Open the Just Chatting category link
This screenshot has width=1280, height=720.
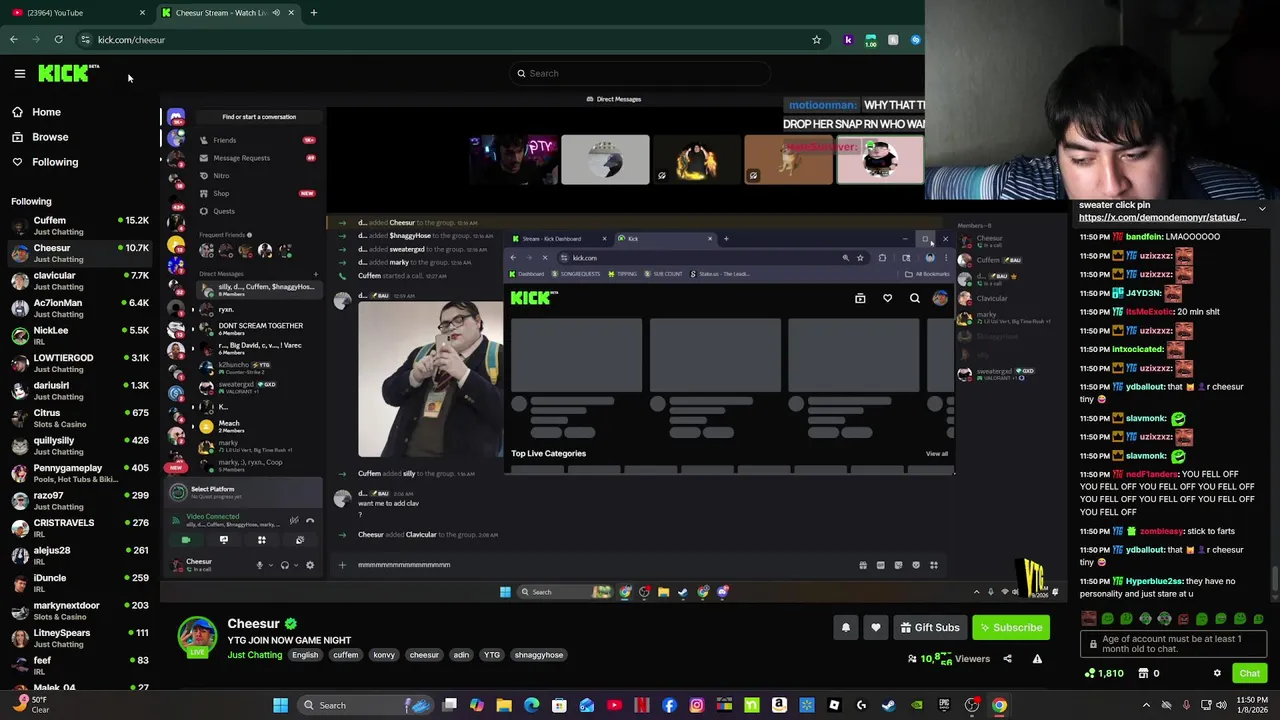click(x=254, y=655)
